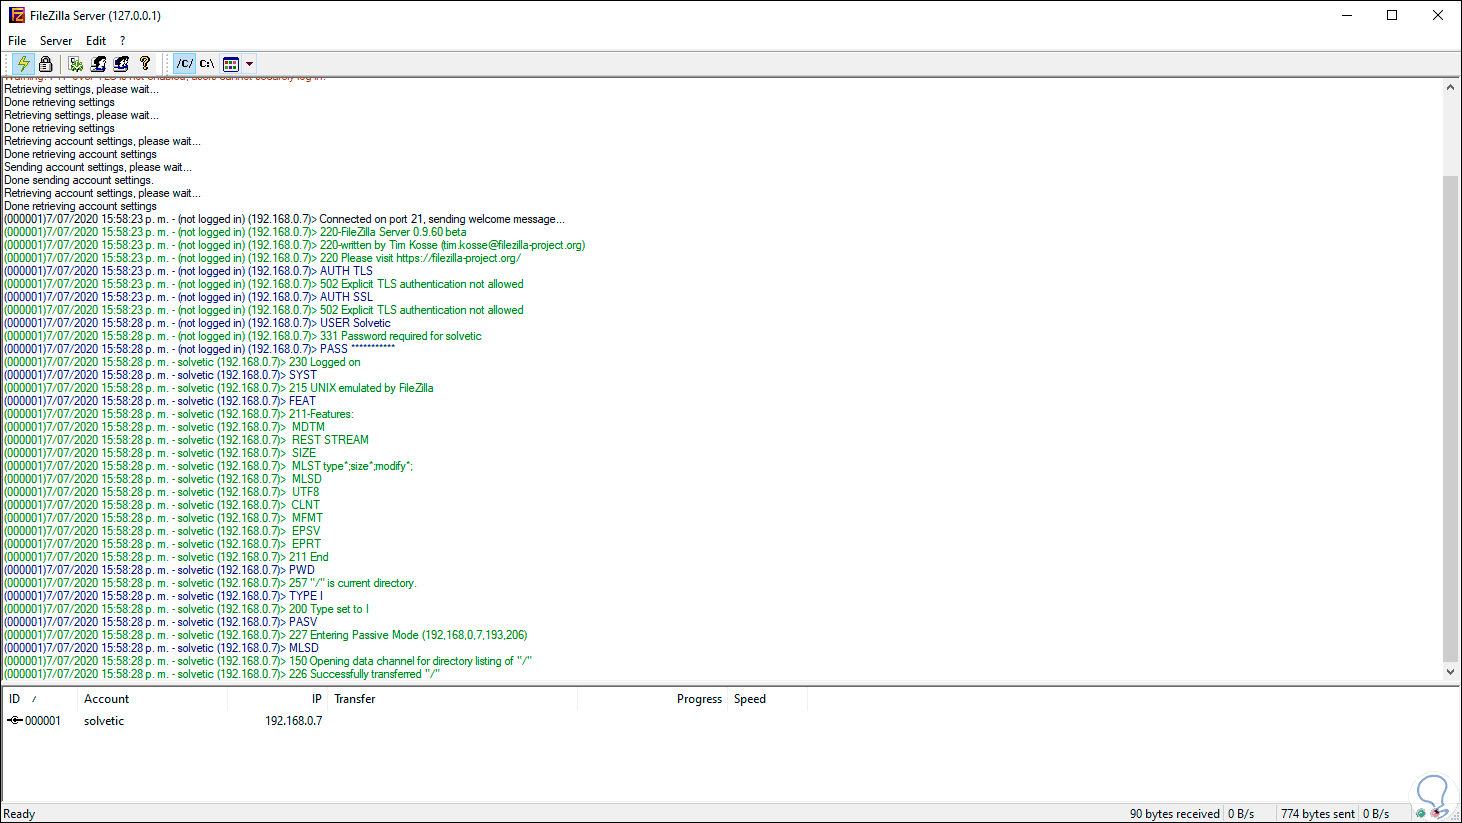Open the File menu
1462x823 pixels.
pos(17,41)
